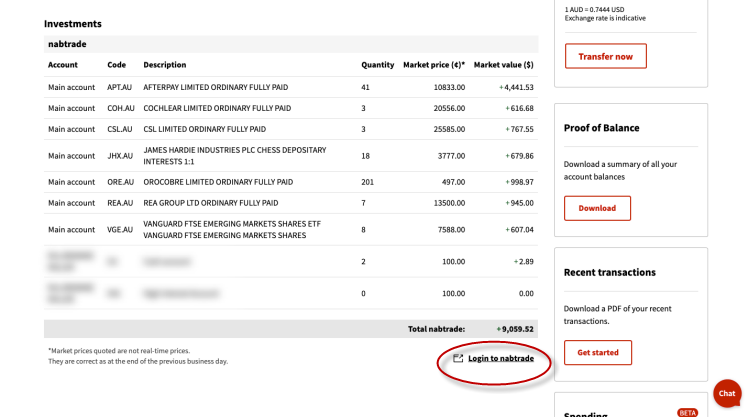Select the APT.AU code cell
The image size is (750, 417).
[x=119, y=88]
